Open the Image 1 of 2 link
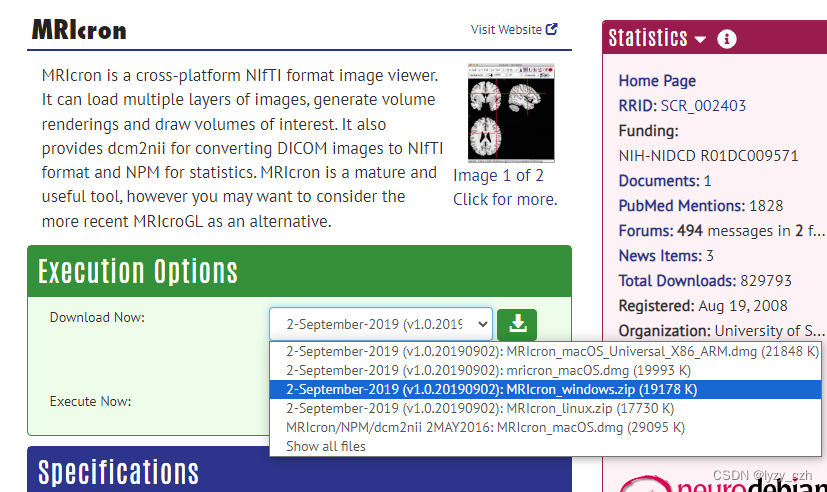Image resolution: width=827 pixels, height=492 pixels. pos(498,176)
